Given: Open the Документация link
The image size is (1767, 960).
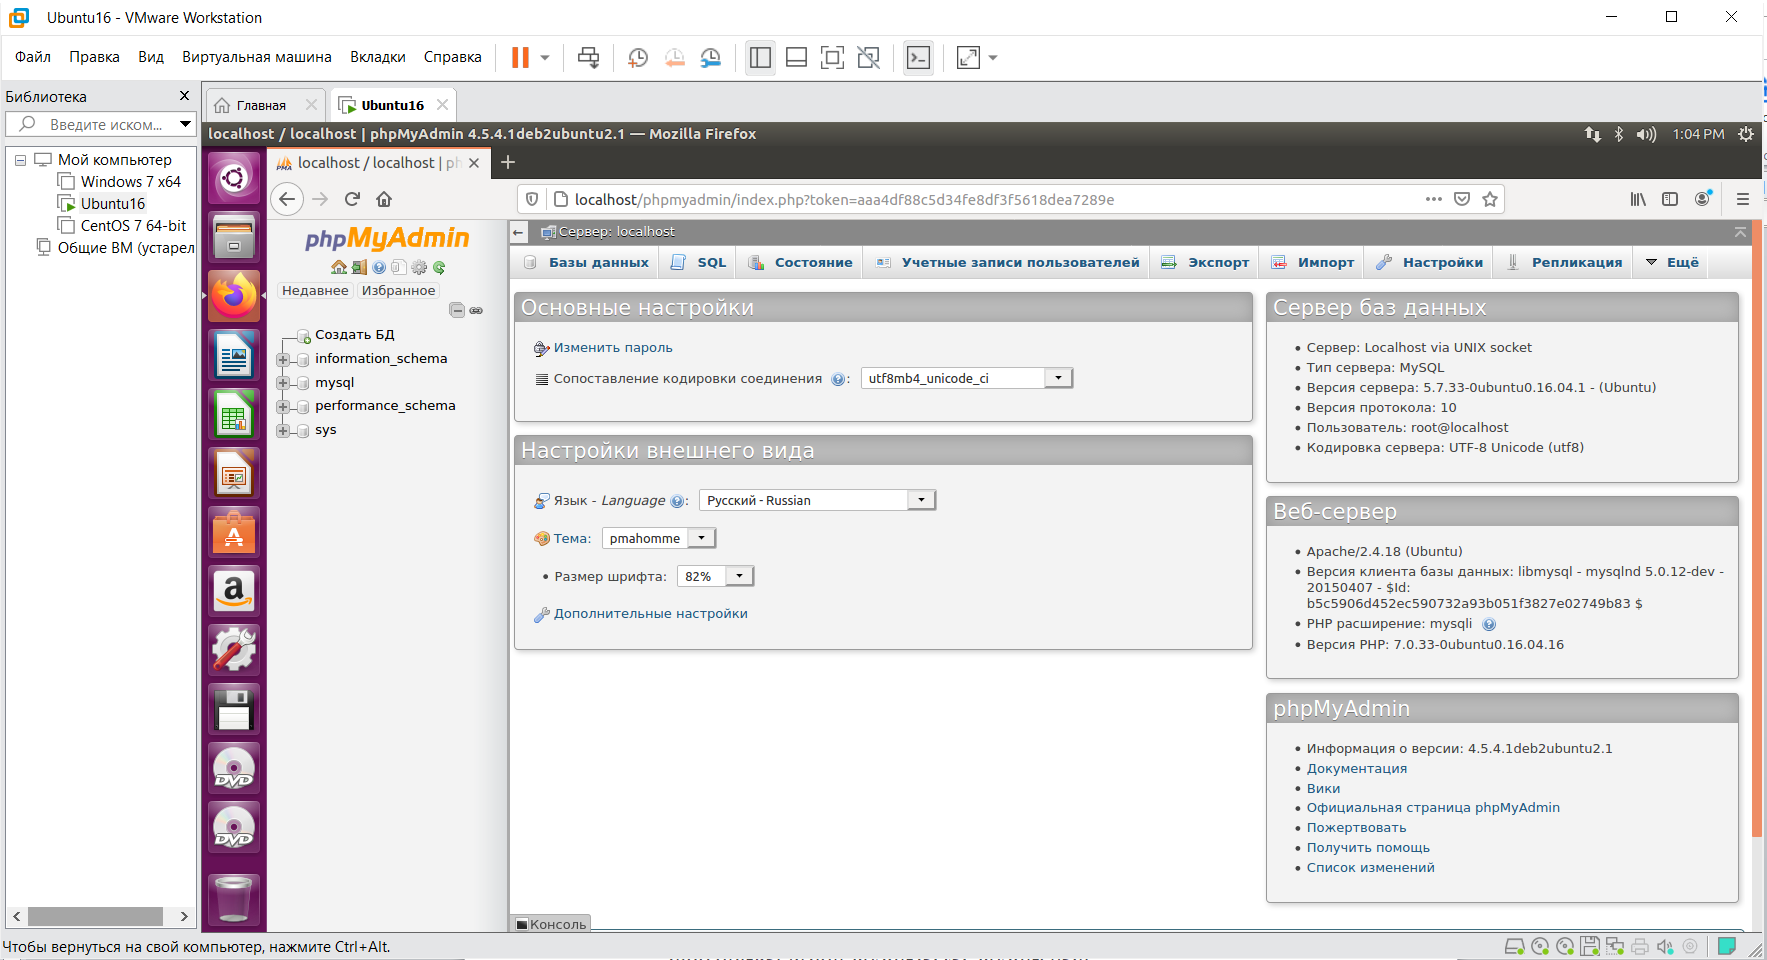Looking at the screenshot, I should tap(1357, 768).
